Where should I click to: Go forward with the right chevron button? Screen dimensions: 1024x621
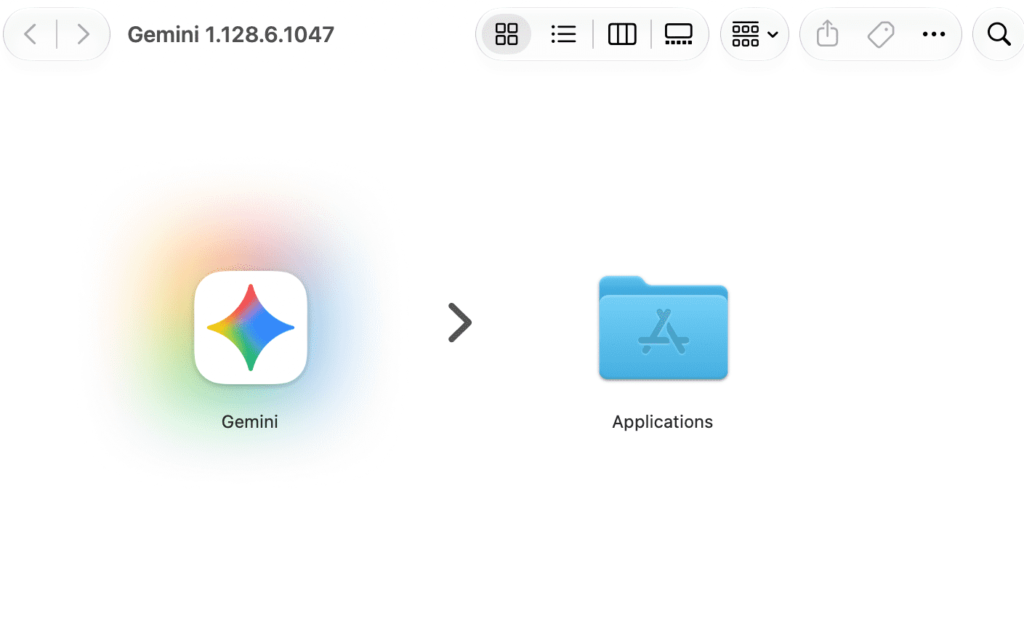(x=83, y=34)
